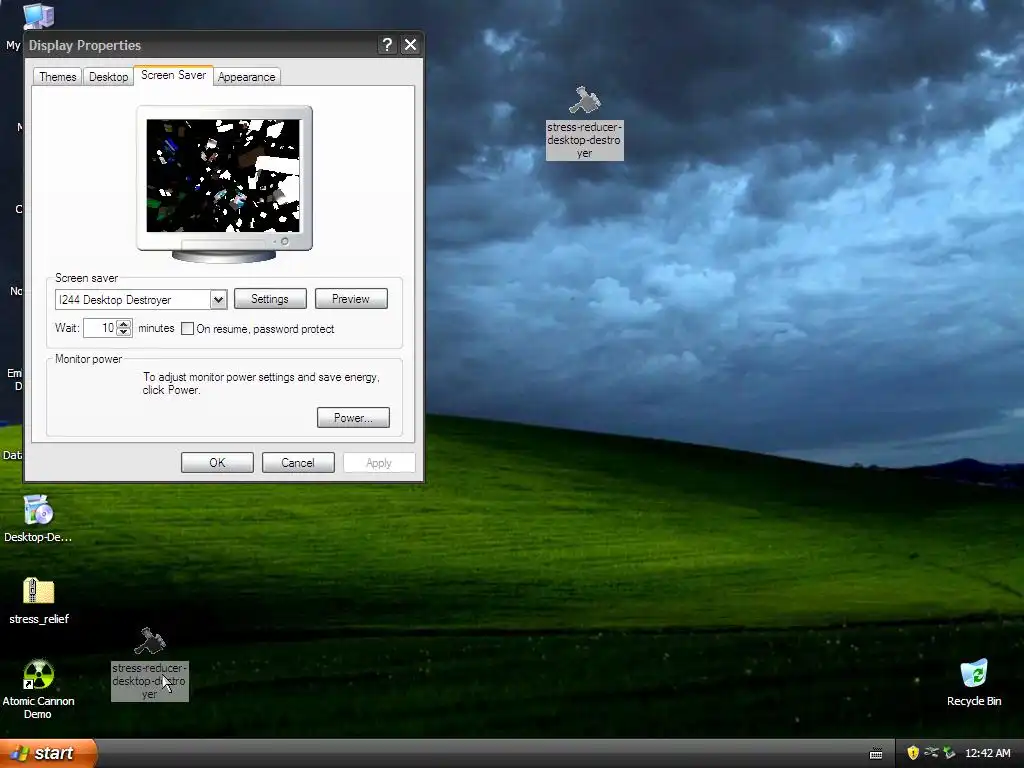Confirm with the OK button
Screen dimensions: 1024x768
pos(217,462)
